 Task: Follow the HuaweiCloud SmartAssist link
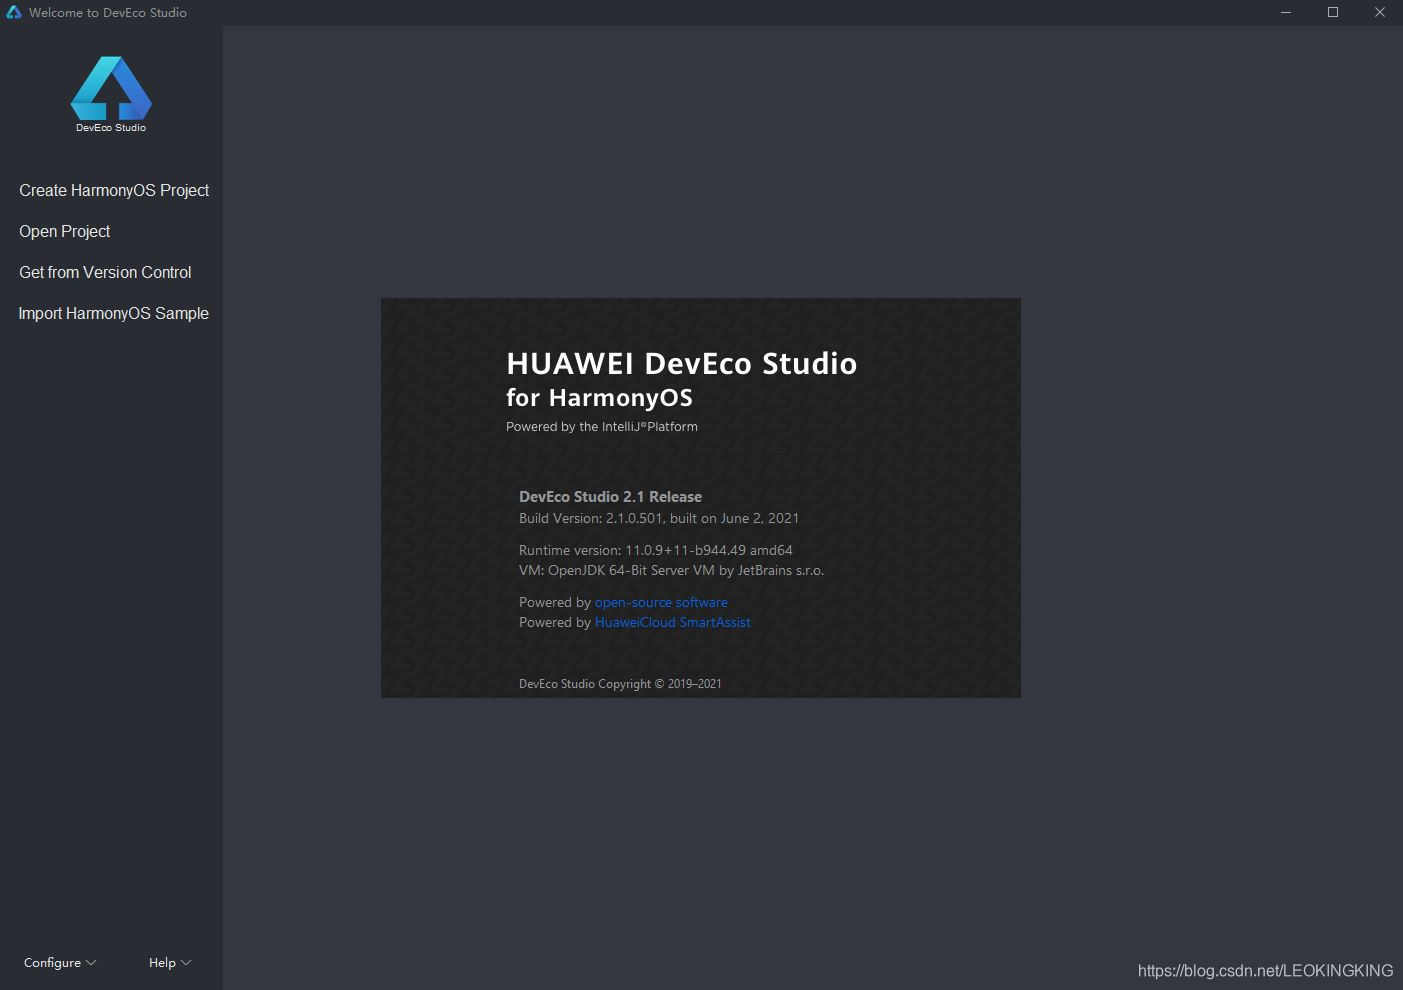[x=672, y=622]
